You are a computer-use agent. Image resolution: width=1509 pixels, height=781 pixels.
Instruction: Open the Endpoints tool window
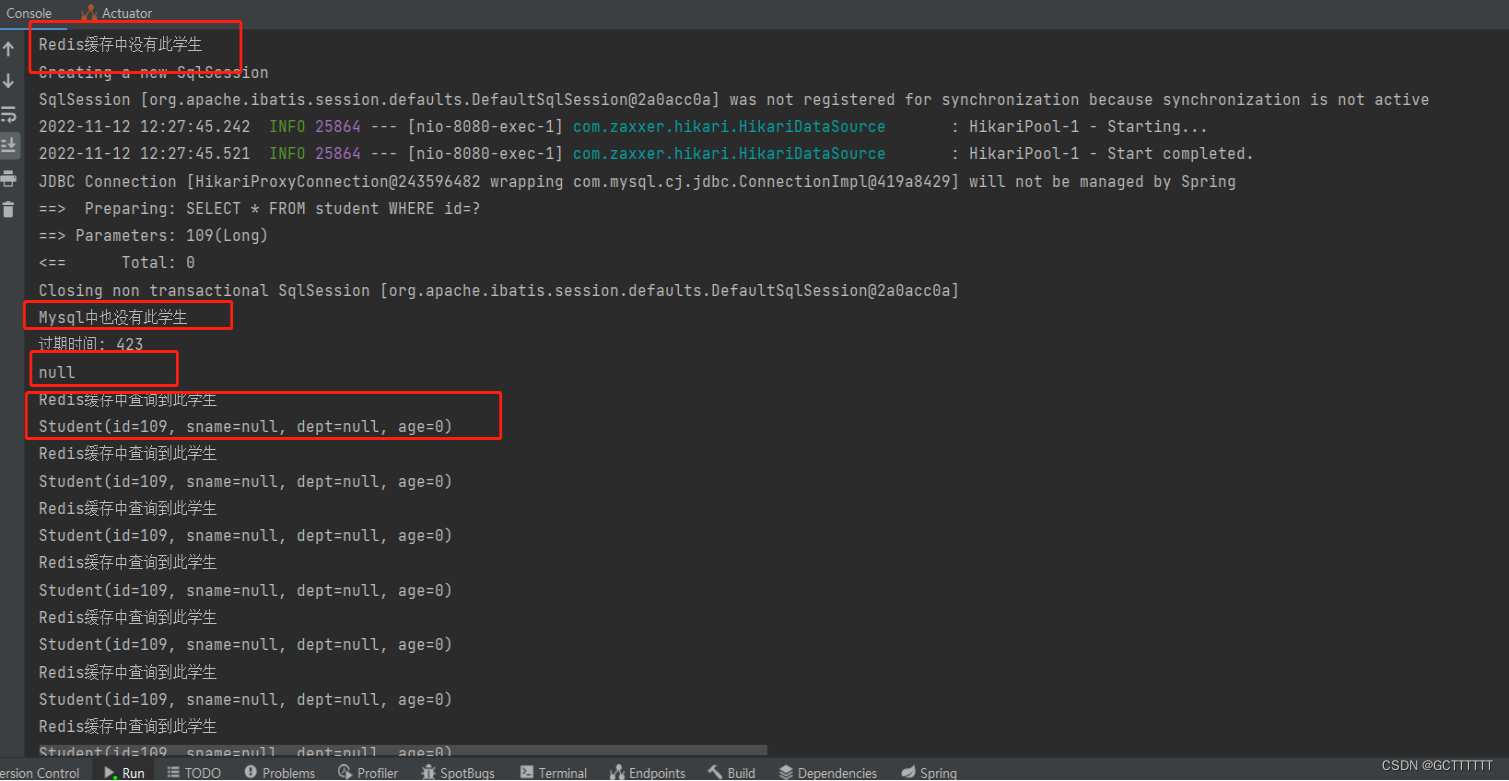(647, 773)
